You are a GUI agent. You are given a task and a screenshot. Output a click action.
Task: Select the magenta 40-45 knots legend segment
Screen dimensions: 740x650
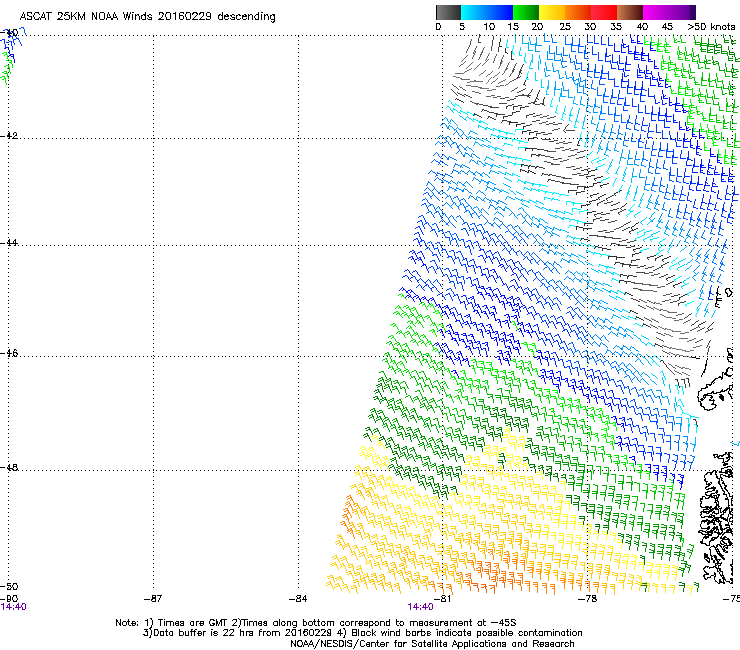[x=656, y=12]
